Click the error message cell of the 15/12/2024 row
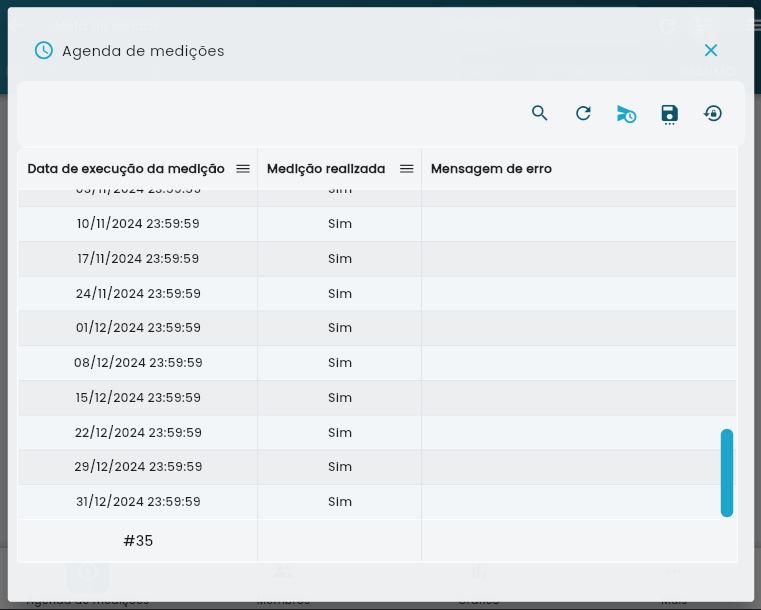The width and height of the screenshot is (761, 610). pyautogui.click(x=579, y=398)
